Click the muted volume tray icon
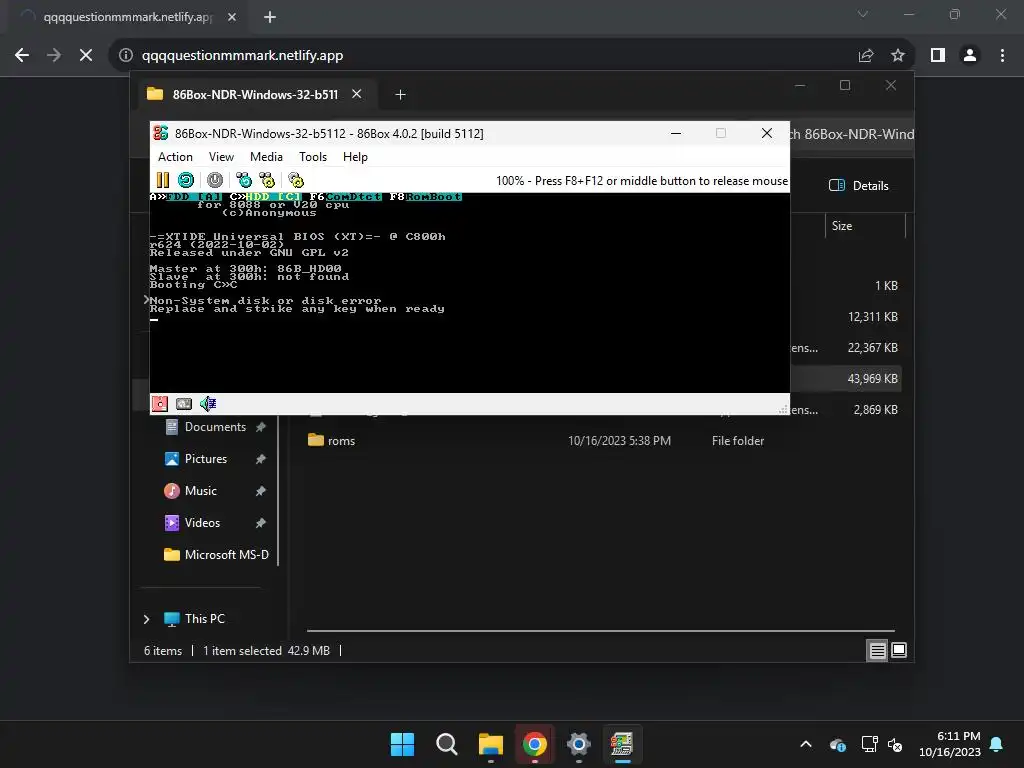Image resolution: width=1024 pixels, height=768 pixels. pyautogui.click(x=895, y=744)
